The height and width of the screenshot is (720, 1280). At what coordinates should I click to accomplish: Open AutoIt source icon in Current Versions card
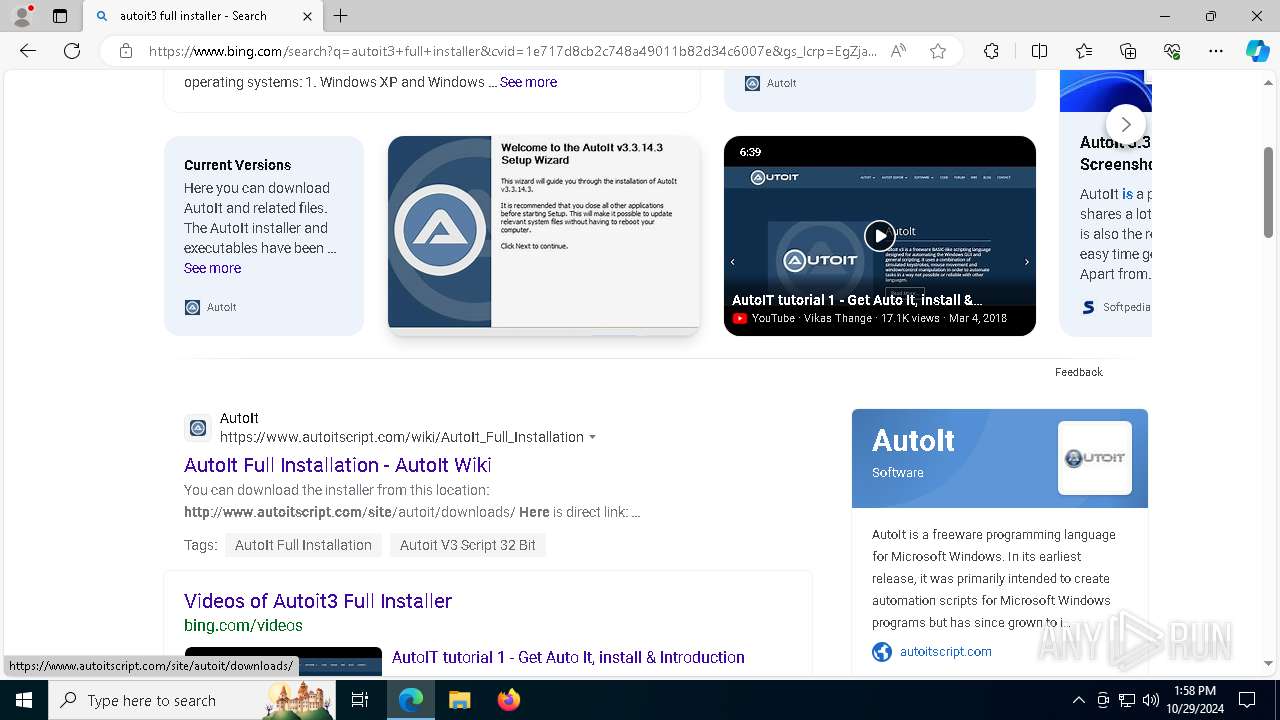pyautogui.click(x=193, y=307)
